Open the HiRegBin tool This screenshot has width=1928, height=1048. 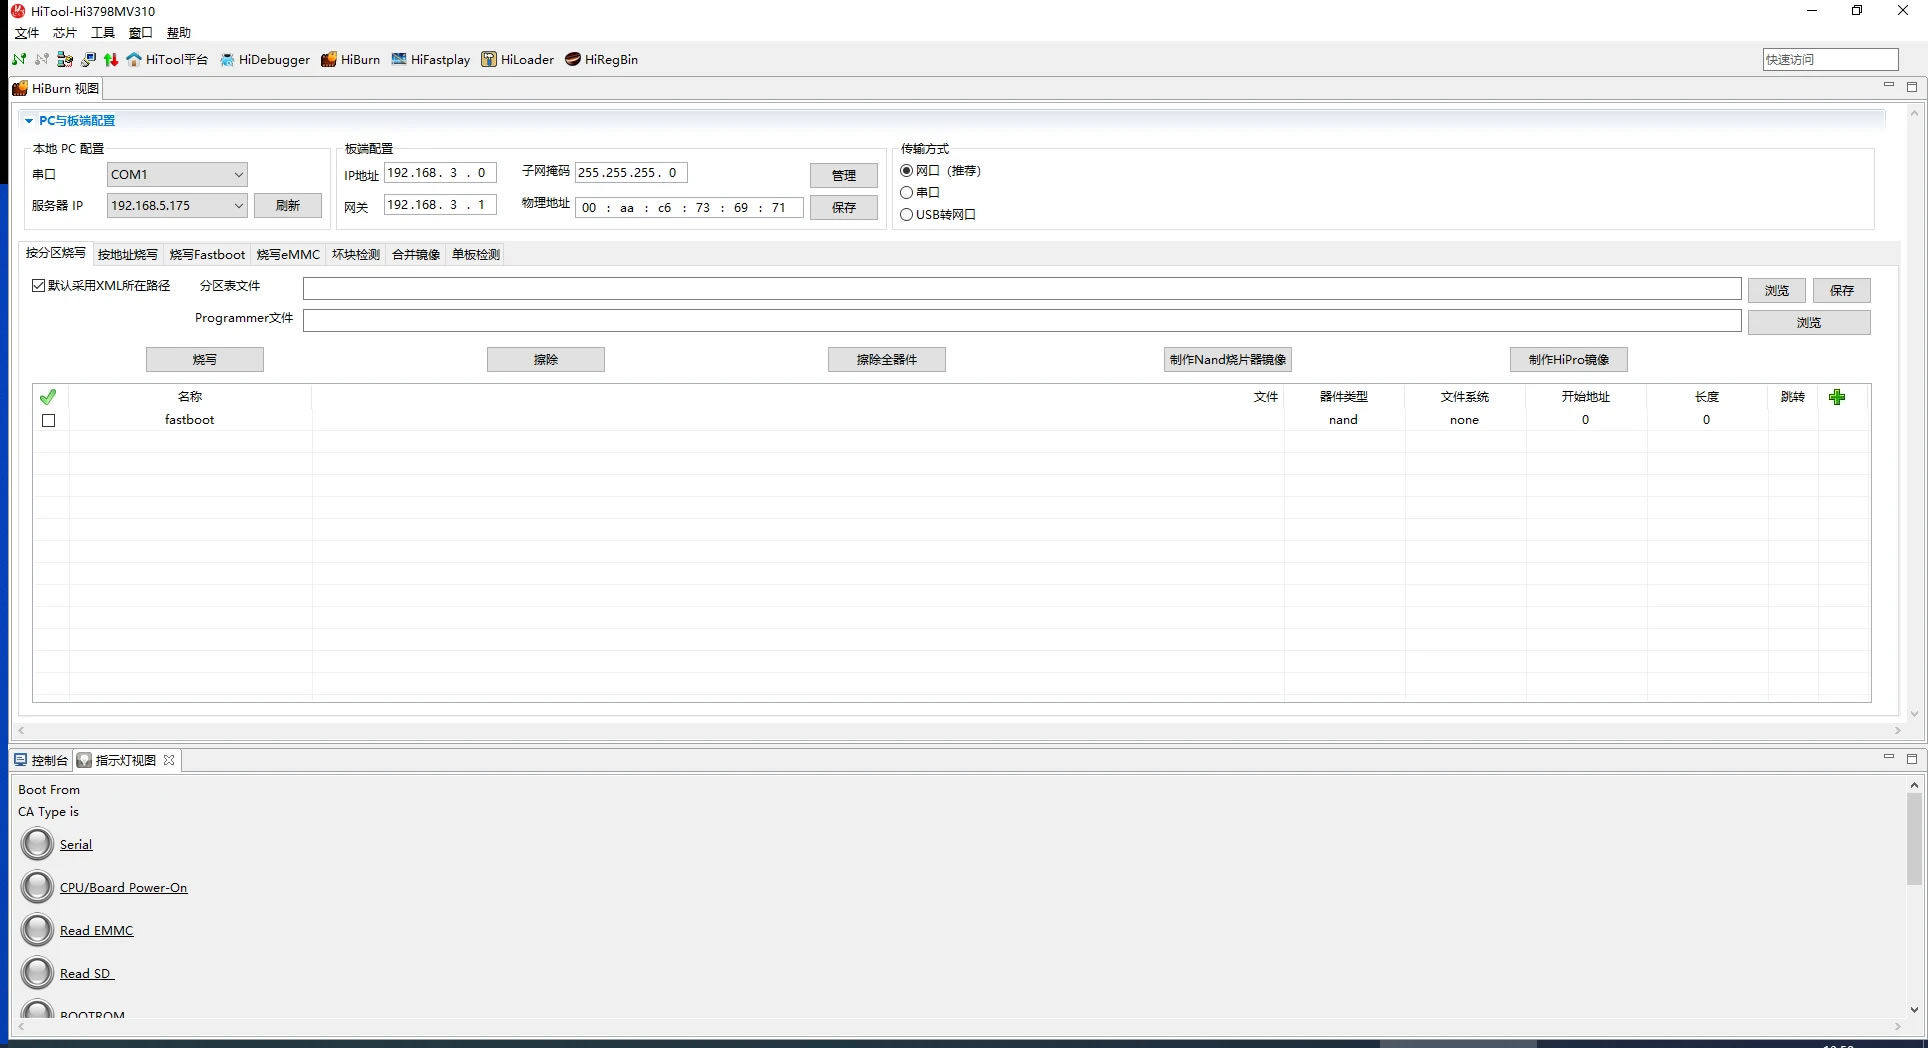[601, 60]
